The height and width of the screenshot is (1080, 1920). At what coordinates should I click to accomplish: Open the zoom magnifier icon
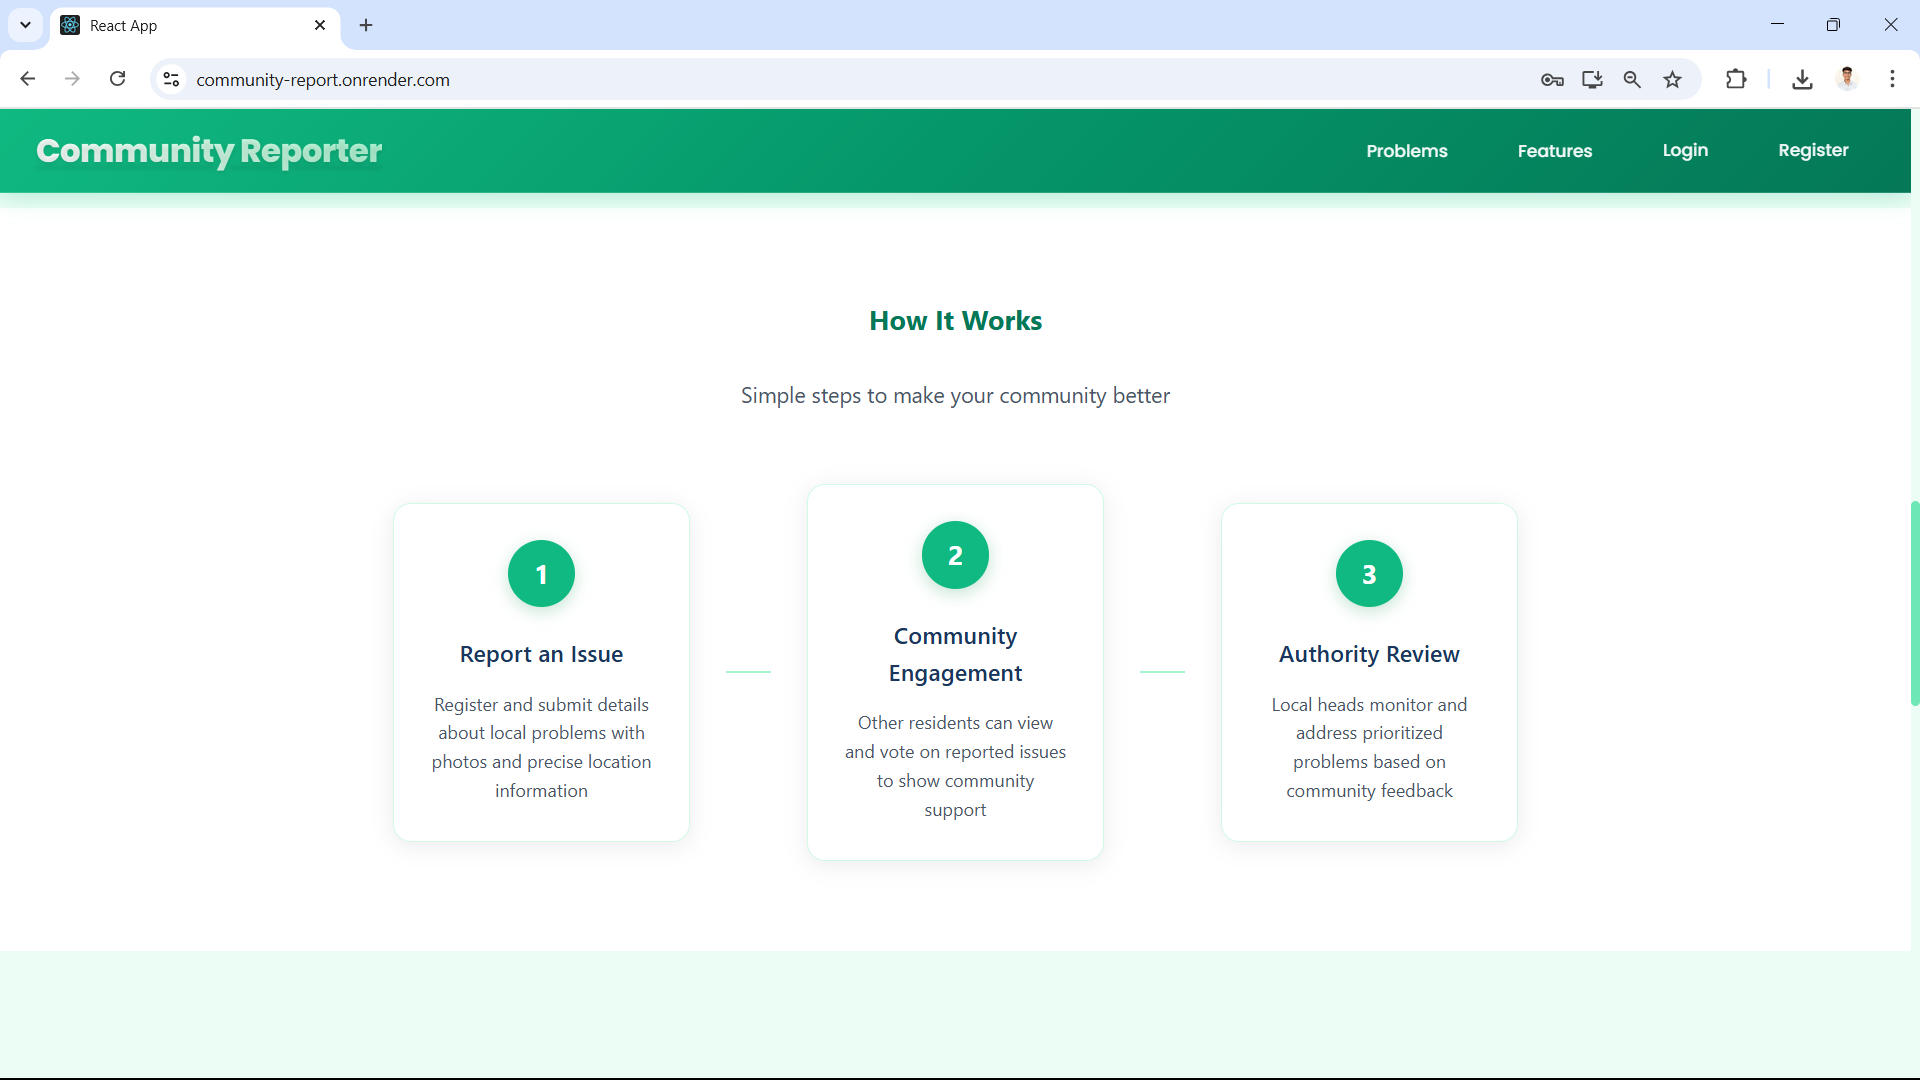tap(1632, 80)
